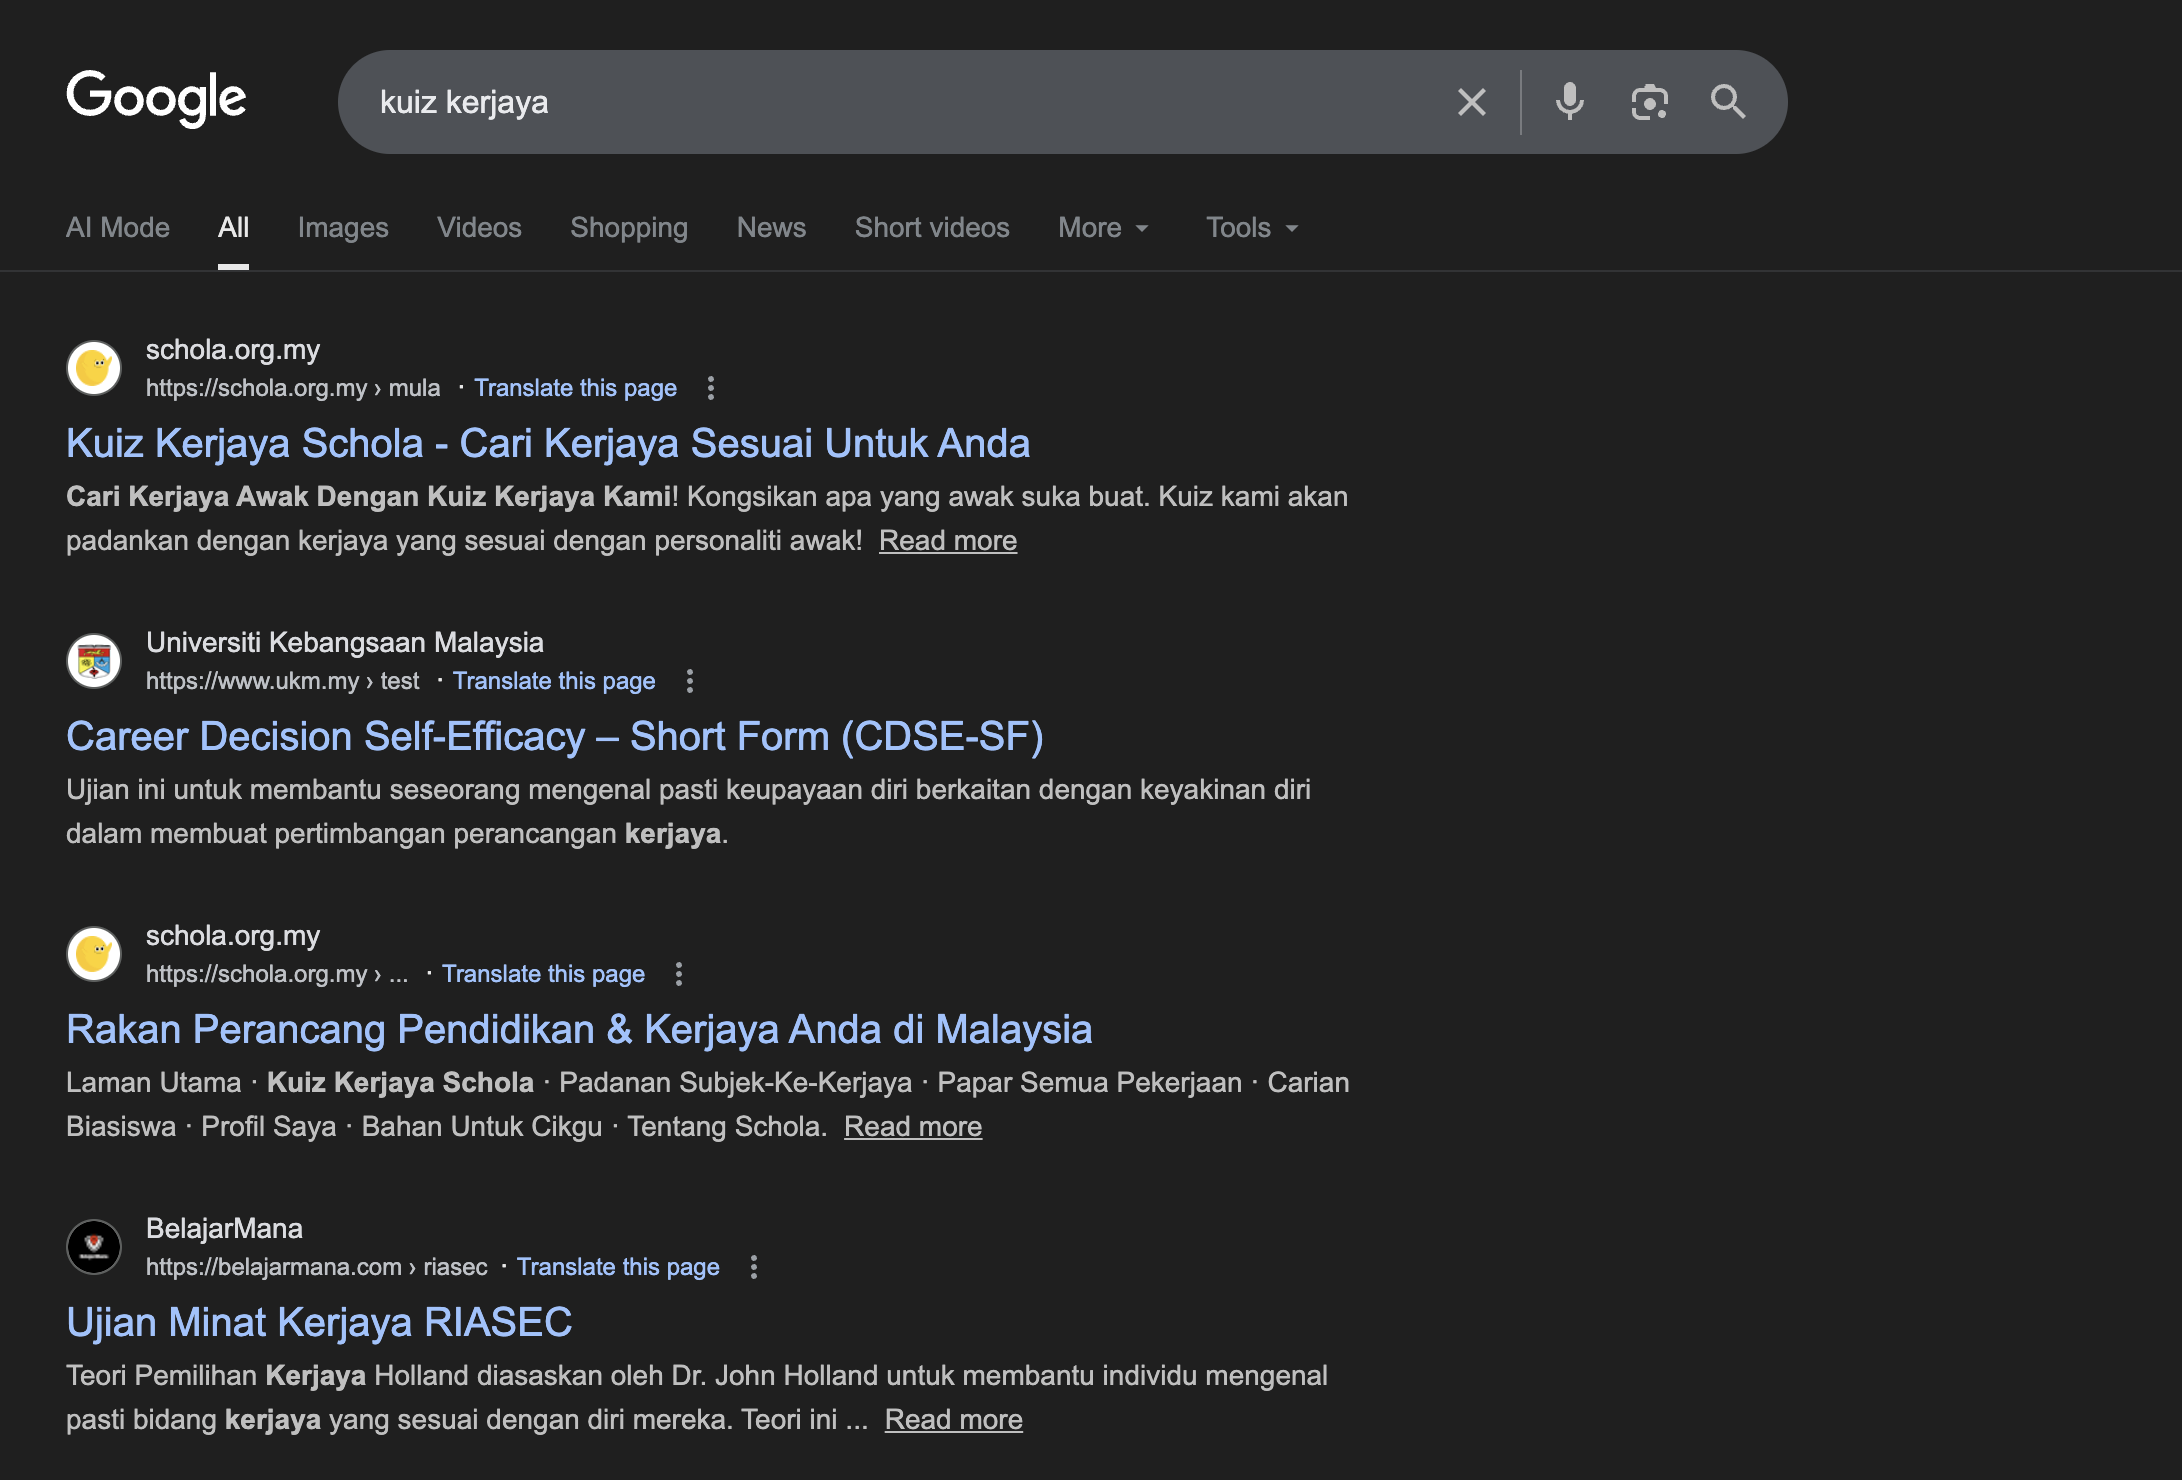Open the three-dot menu on the RIASEC result

(753, 1267)
